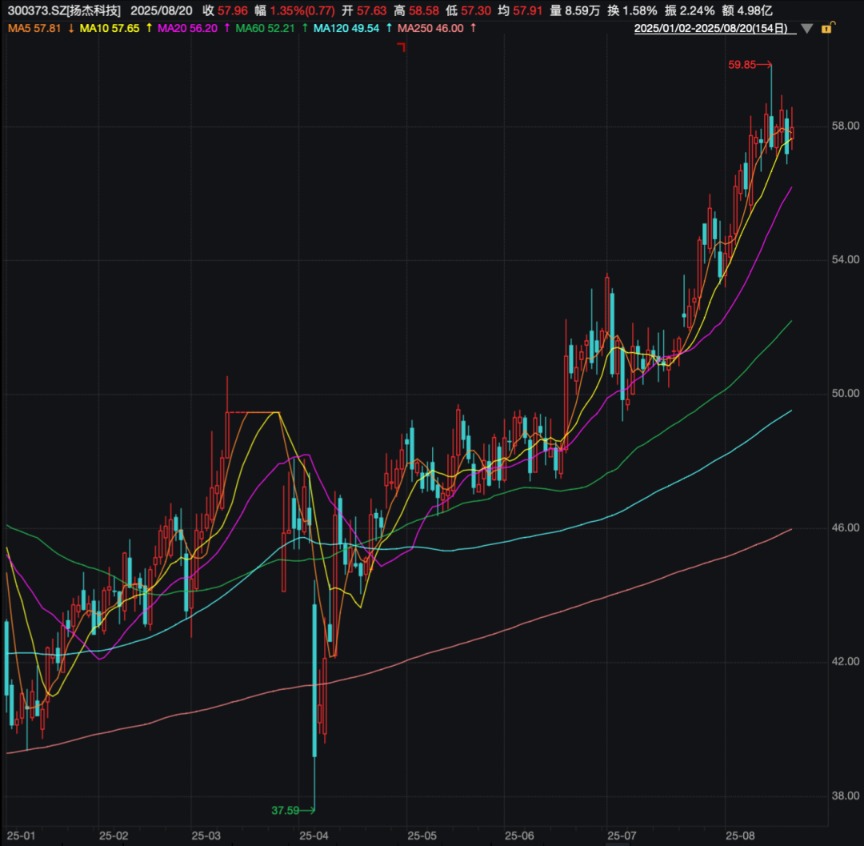864x846 pixels.
Task: Click the 50.00 price axis label
Action: 845,394
